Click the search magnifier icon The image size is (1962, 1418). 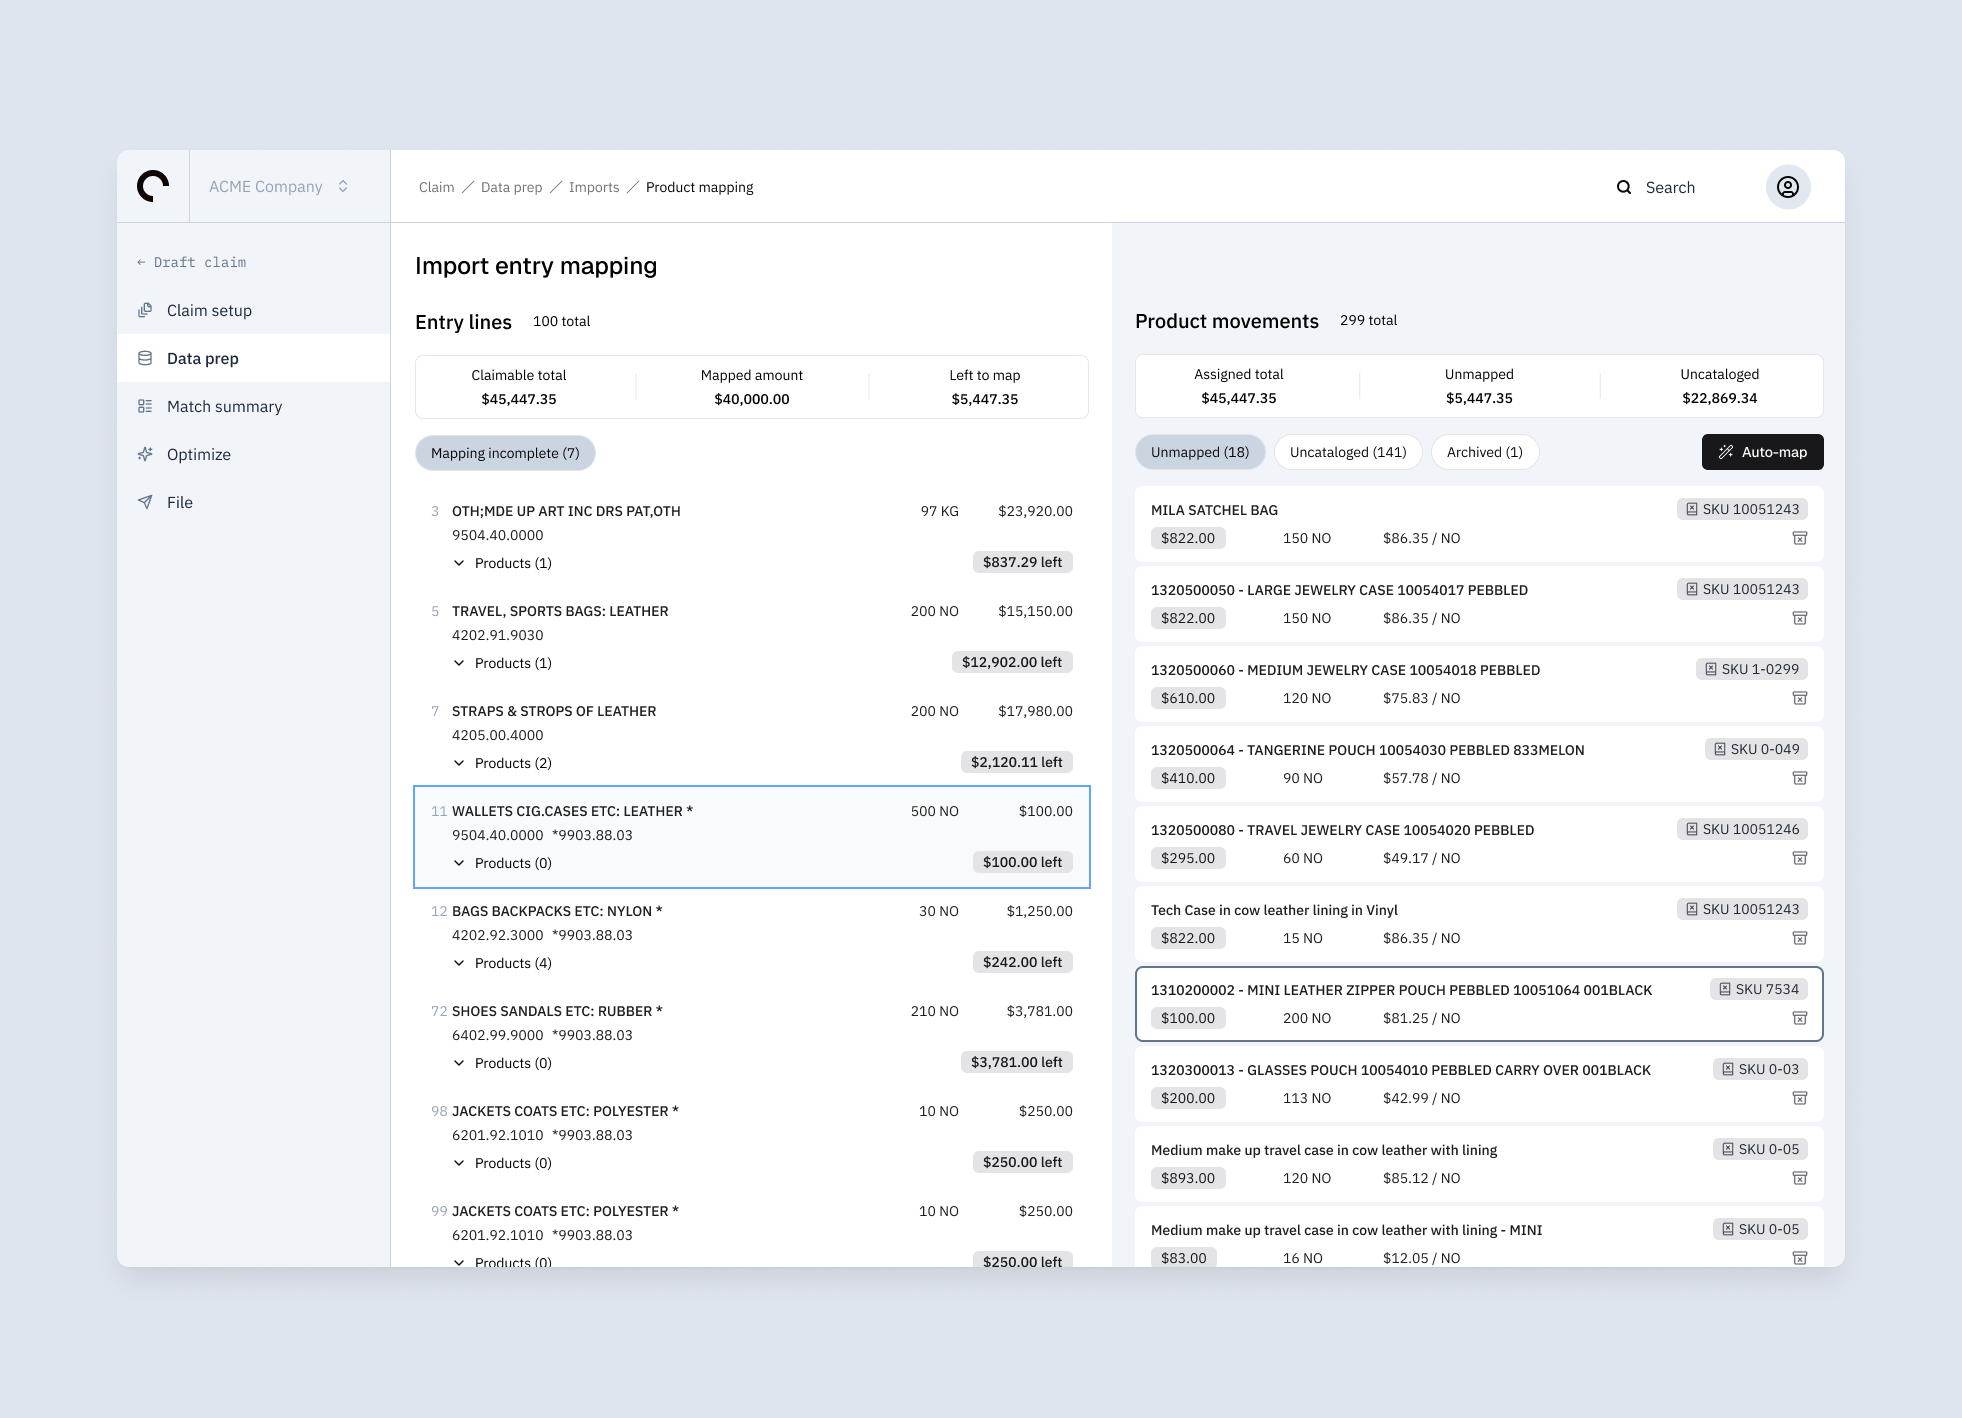tap(1624, 187)
